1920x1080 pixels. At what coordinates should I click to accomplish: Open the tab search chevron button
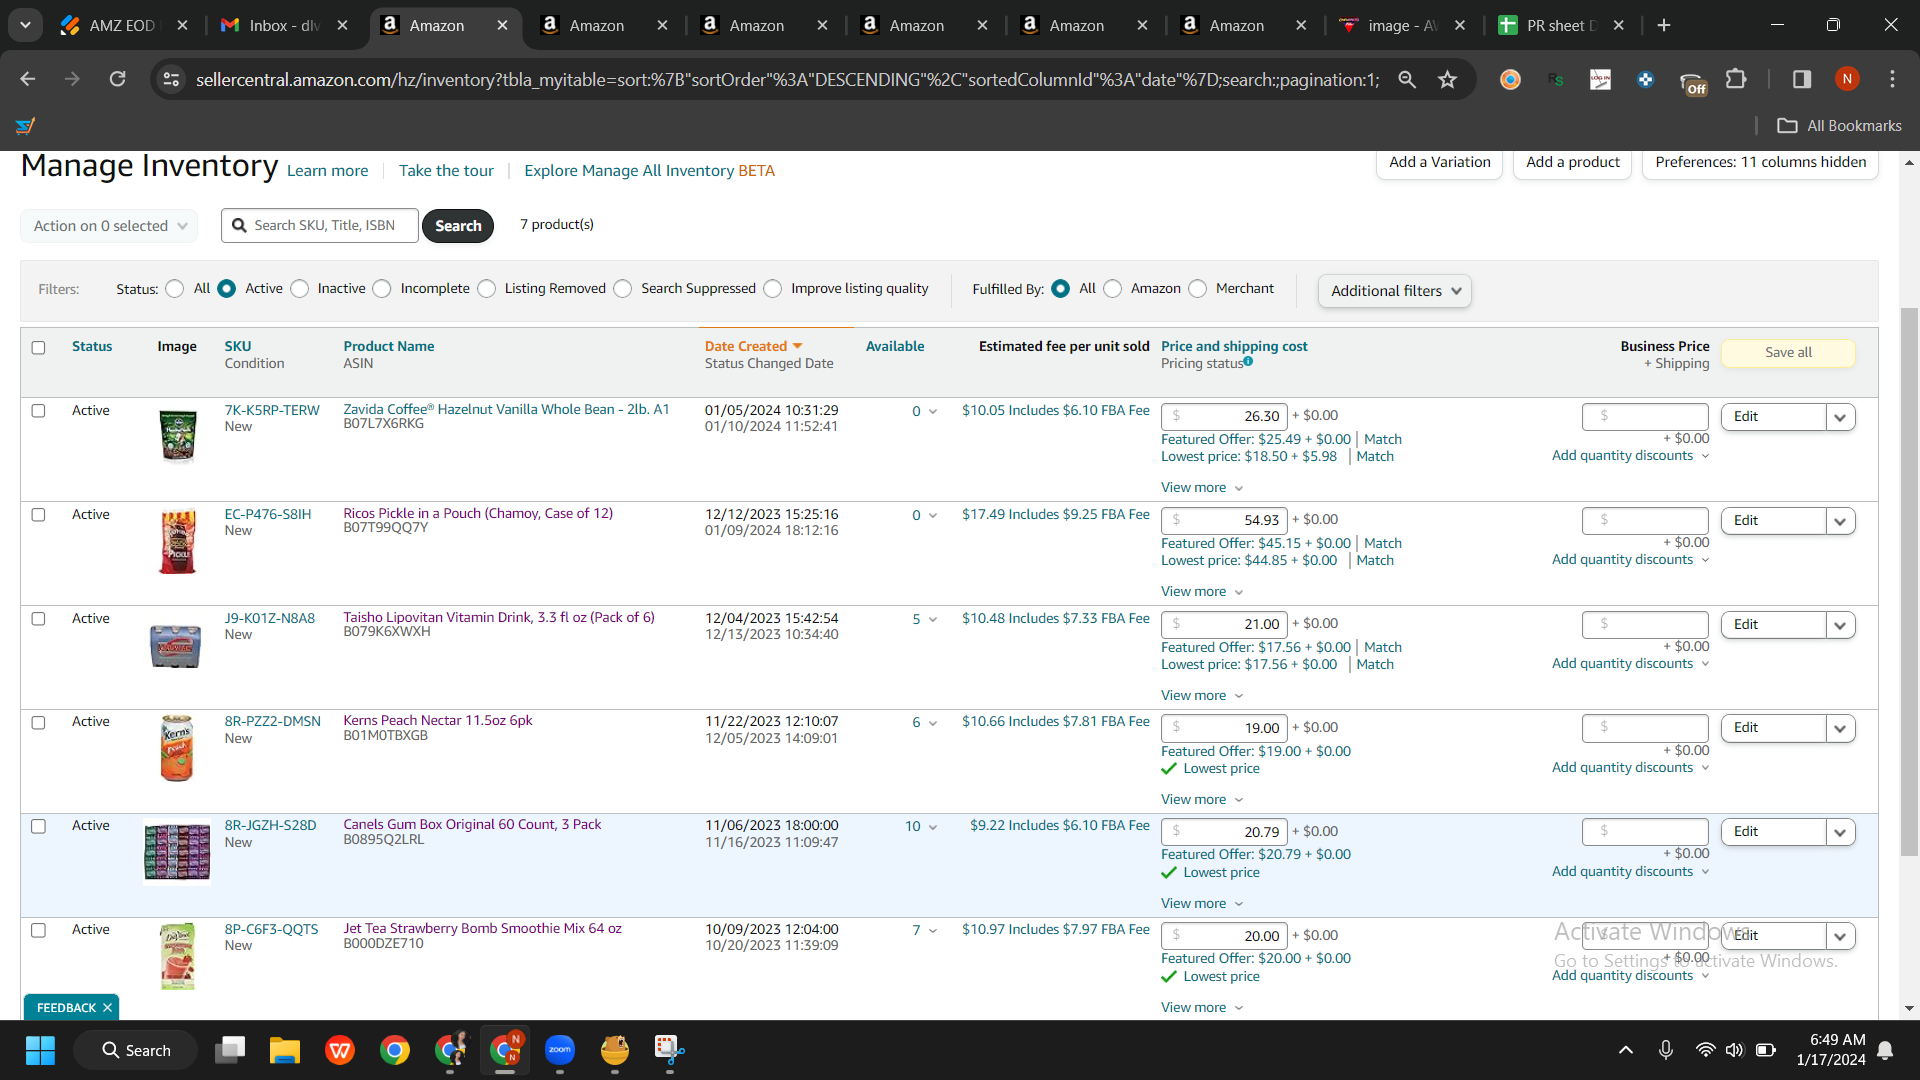pyautogui.click(x=25, y=25)
